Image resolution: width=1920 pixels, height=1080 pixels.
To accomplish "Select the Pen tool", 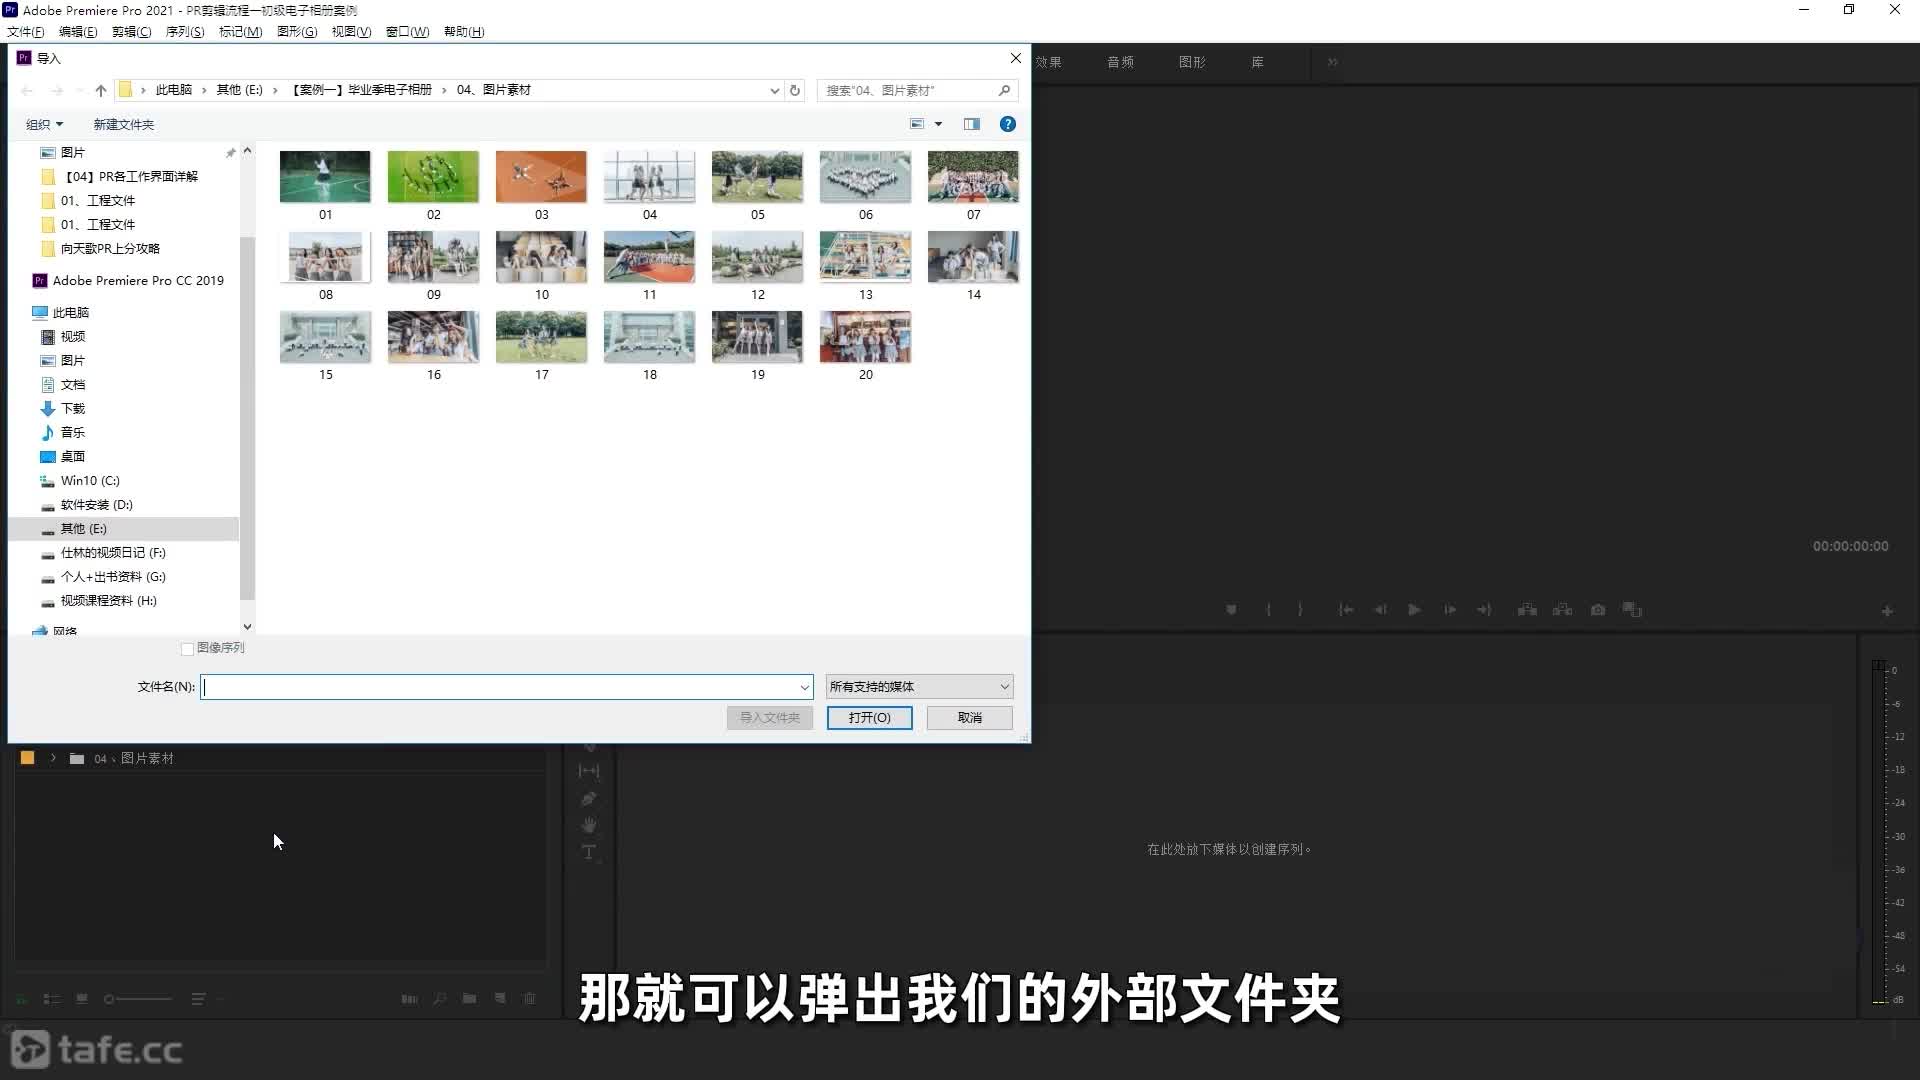I will [x=589, y=799].
